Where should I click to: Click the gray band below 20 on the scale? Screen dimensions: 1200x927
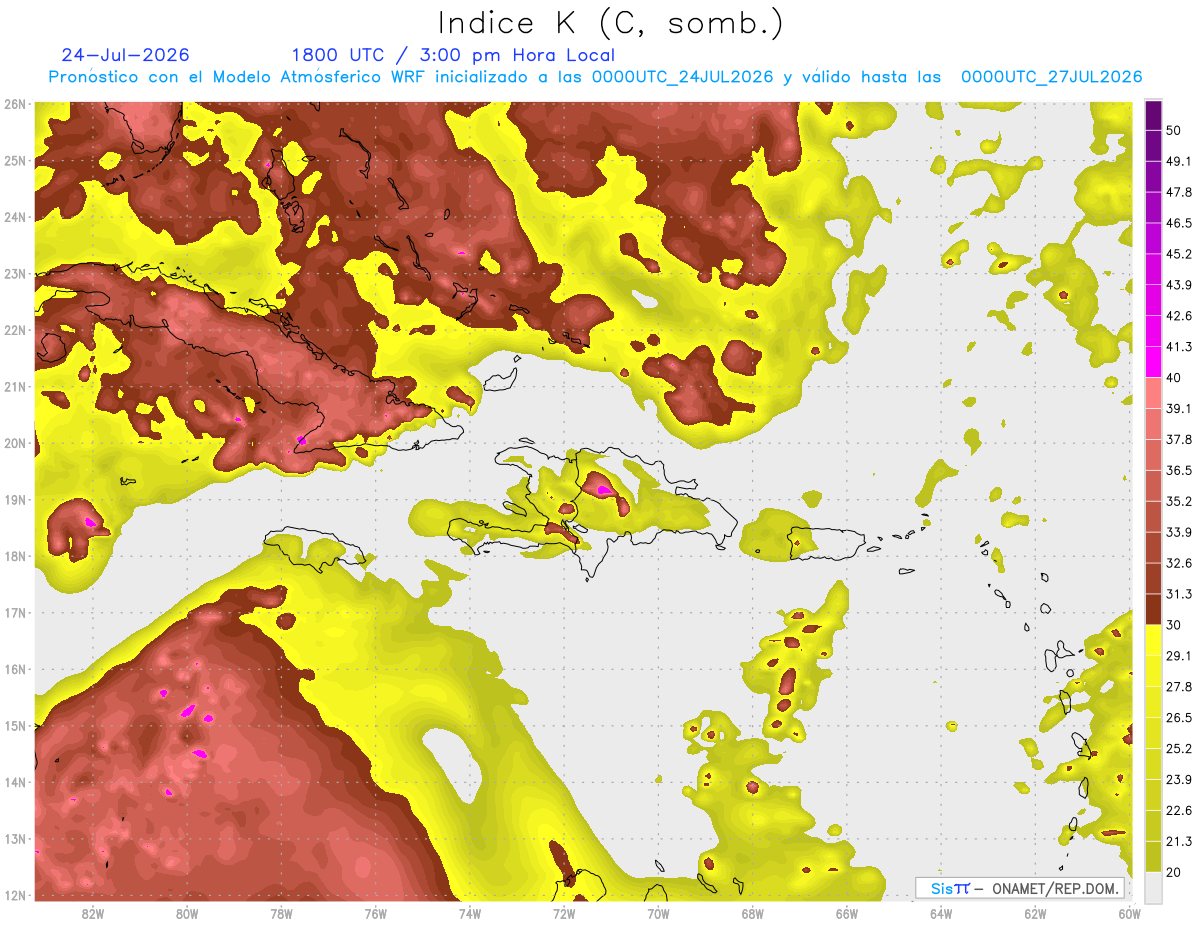(1153, 886)
